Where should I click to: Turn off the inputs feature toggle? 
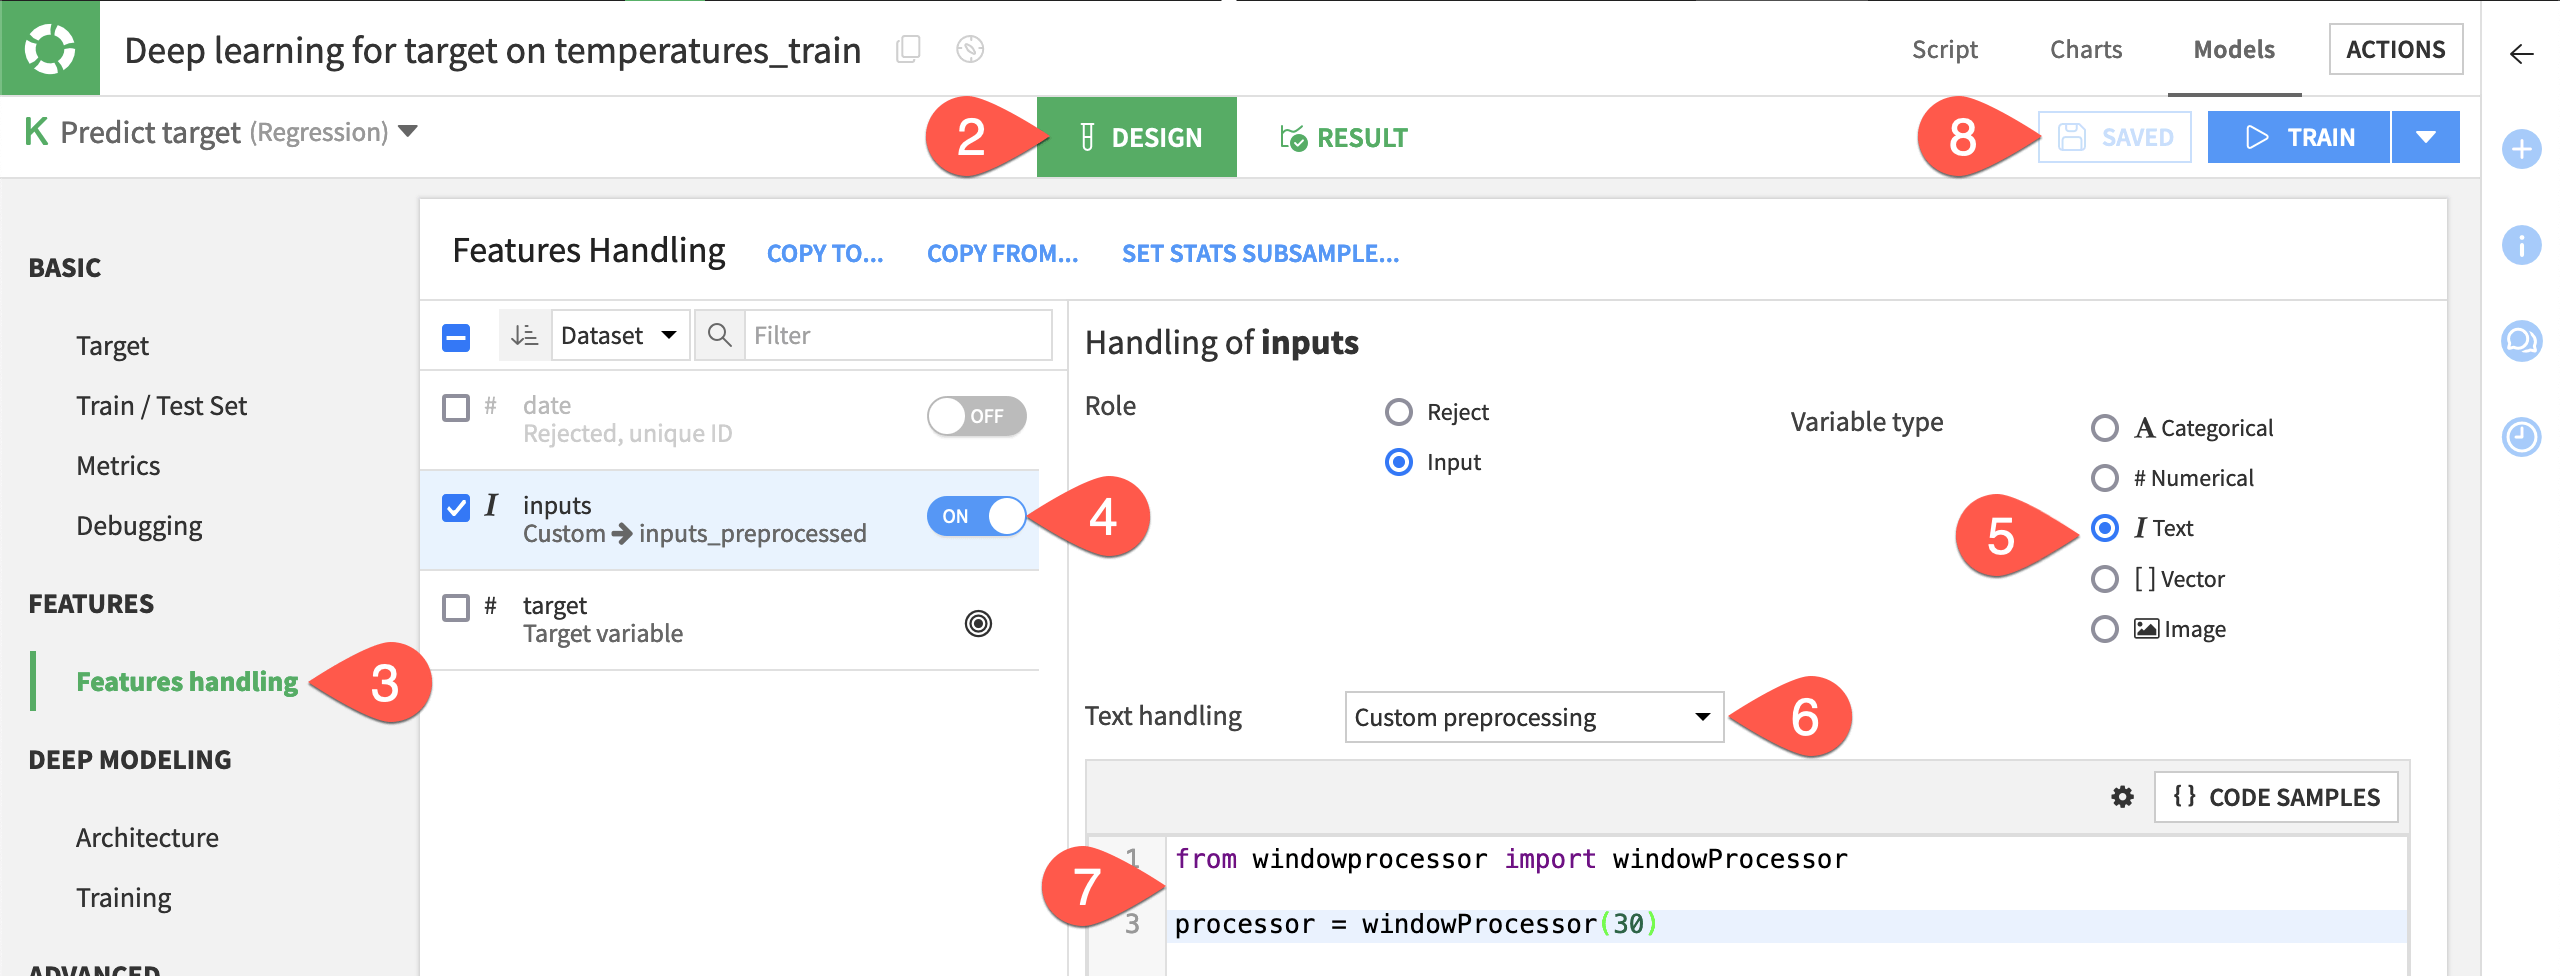[975, 517]
